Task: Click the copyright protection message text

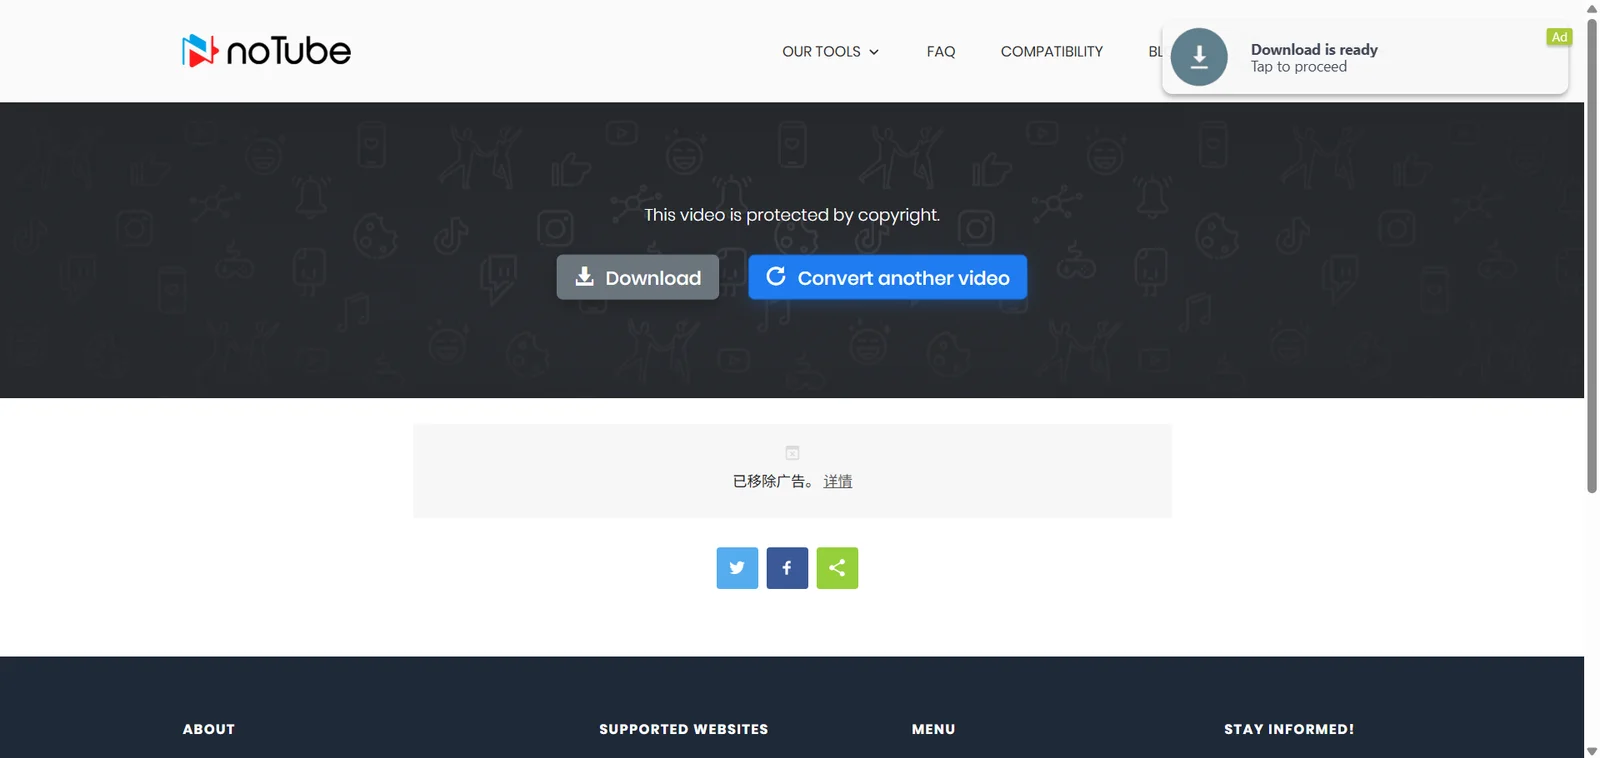Action: [792, 215]
